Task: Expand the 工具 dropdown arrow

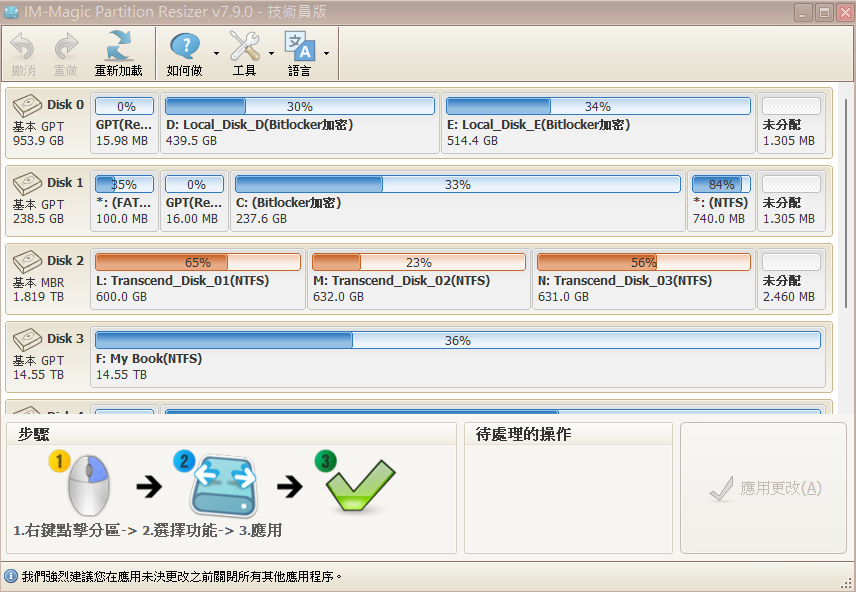Action: click(272, 52)
